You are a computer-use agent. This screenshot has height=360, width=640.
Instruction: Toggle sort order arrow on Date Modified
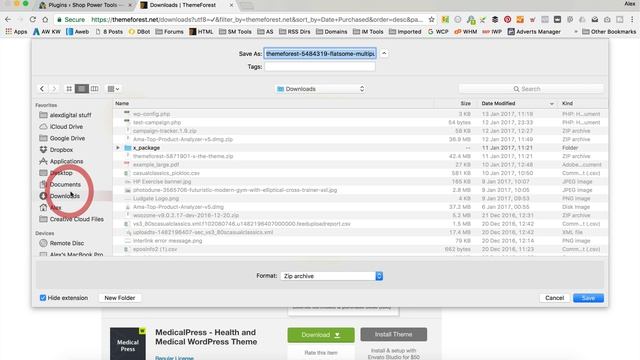[551, 104]
